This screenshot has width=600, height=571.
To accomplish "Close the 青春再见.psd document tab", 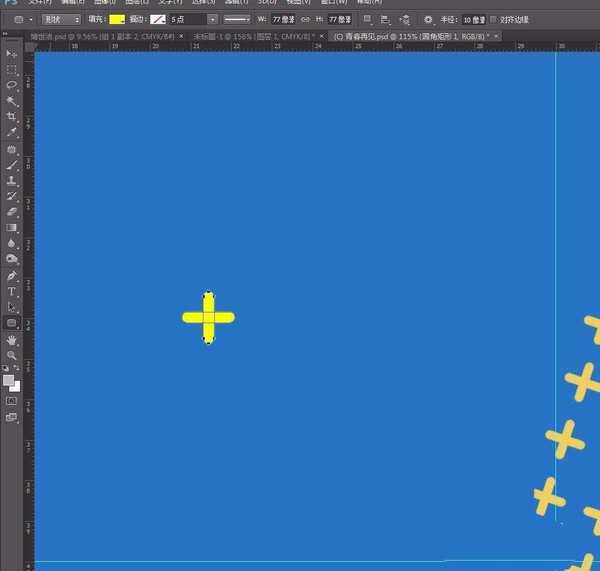I will point(496,36).
